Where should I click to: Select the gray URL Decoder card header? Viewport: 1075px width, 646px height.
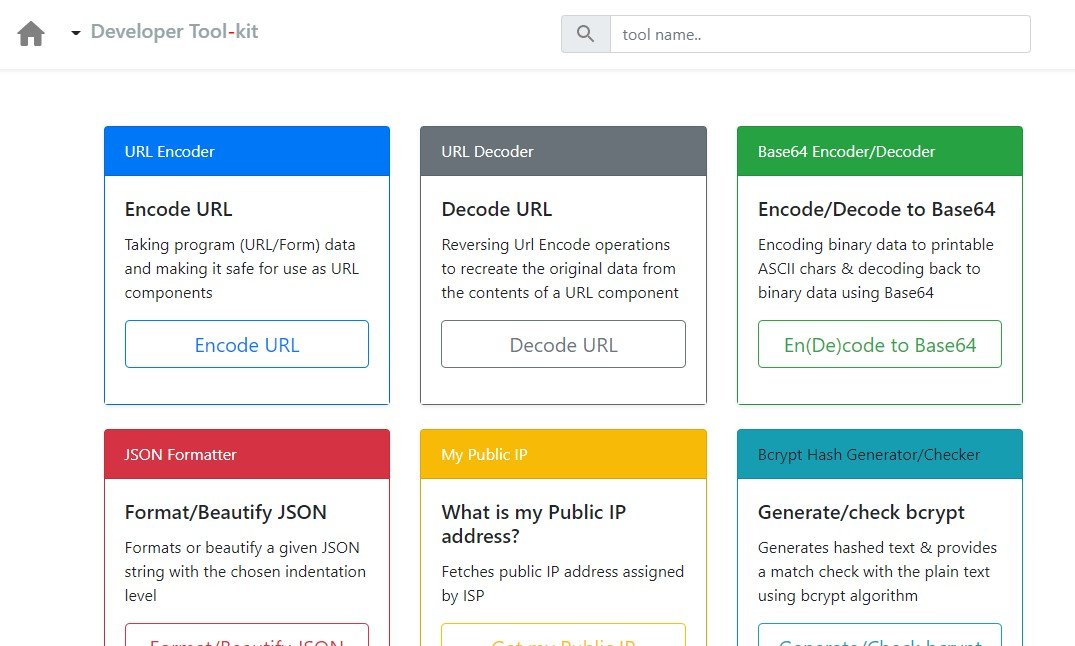coord(564,152)
